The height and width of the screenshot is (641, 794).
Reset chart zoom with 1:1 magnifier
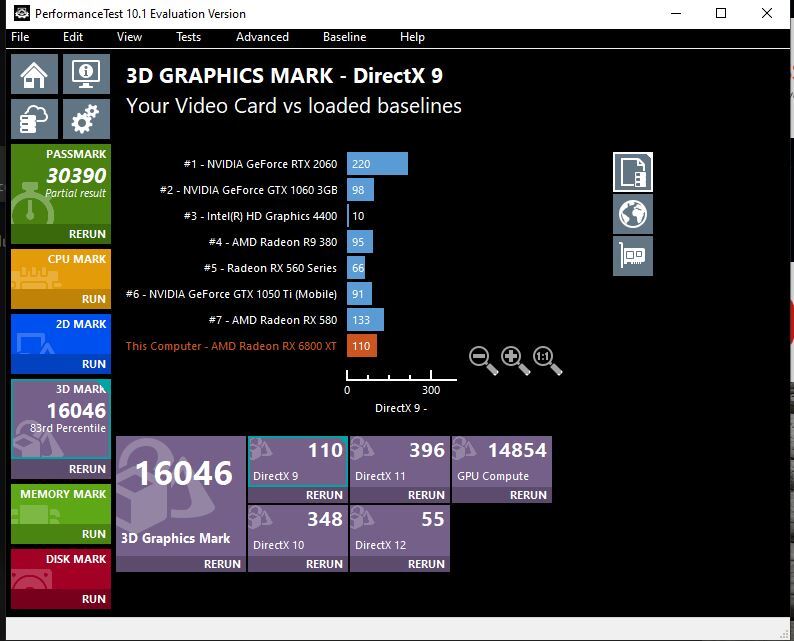[547, 360]
